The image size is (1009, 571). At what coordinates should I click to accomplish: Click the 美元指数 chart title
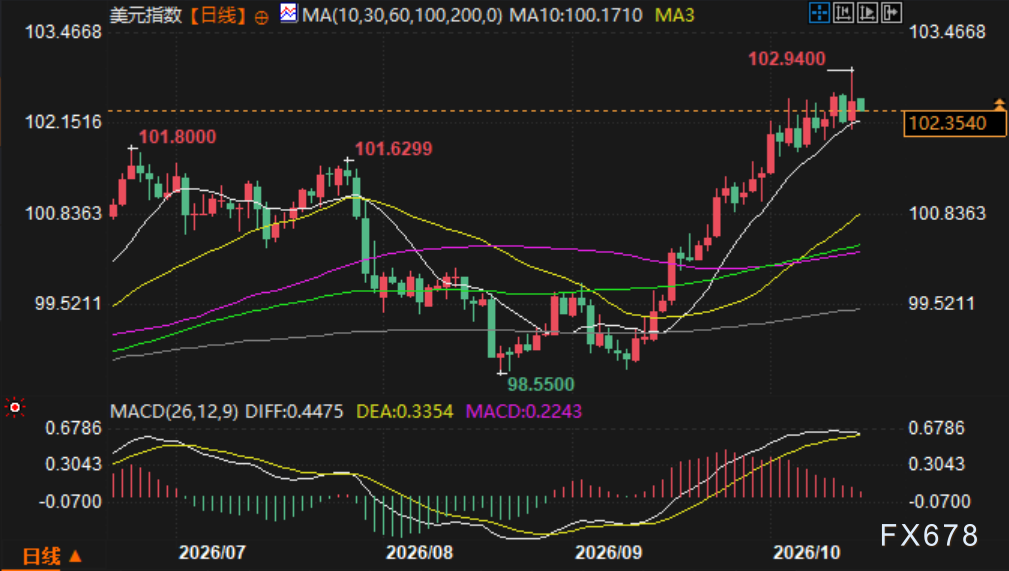(146, 15)
